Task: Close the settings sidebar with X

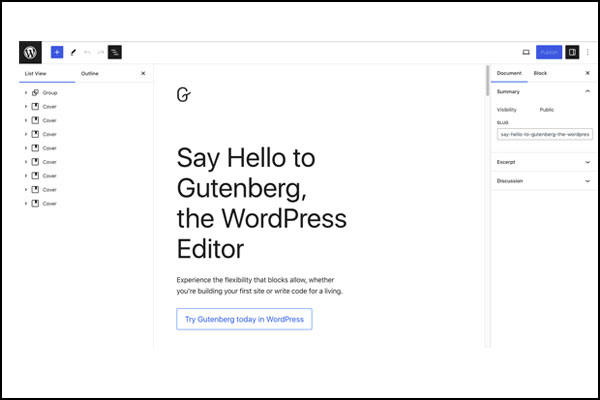Action: point(588,73)
